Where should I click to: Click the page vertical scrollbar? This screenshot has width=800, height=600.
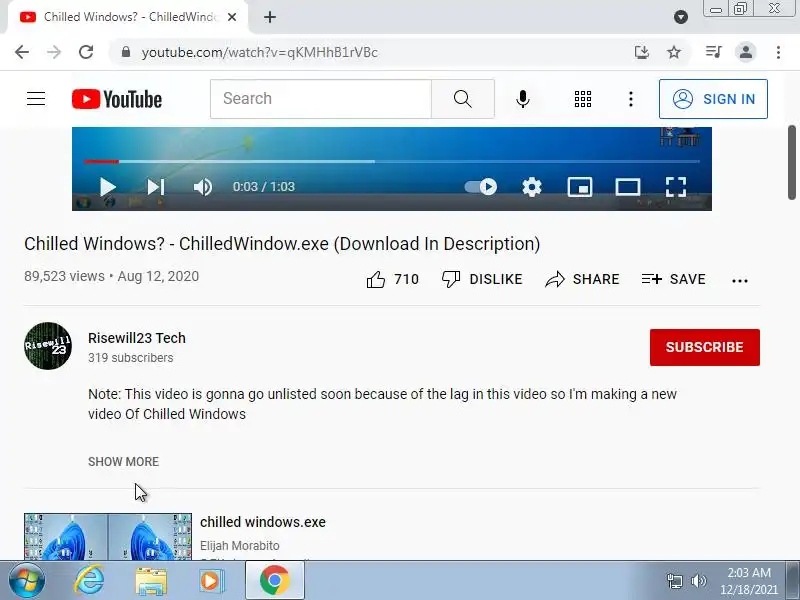[792, 162]
